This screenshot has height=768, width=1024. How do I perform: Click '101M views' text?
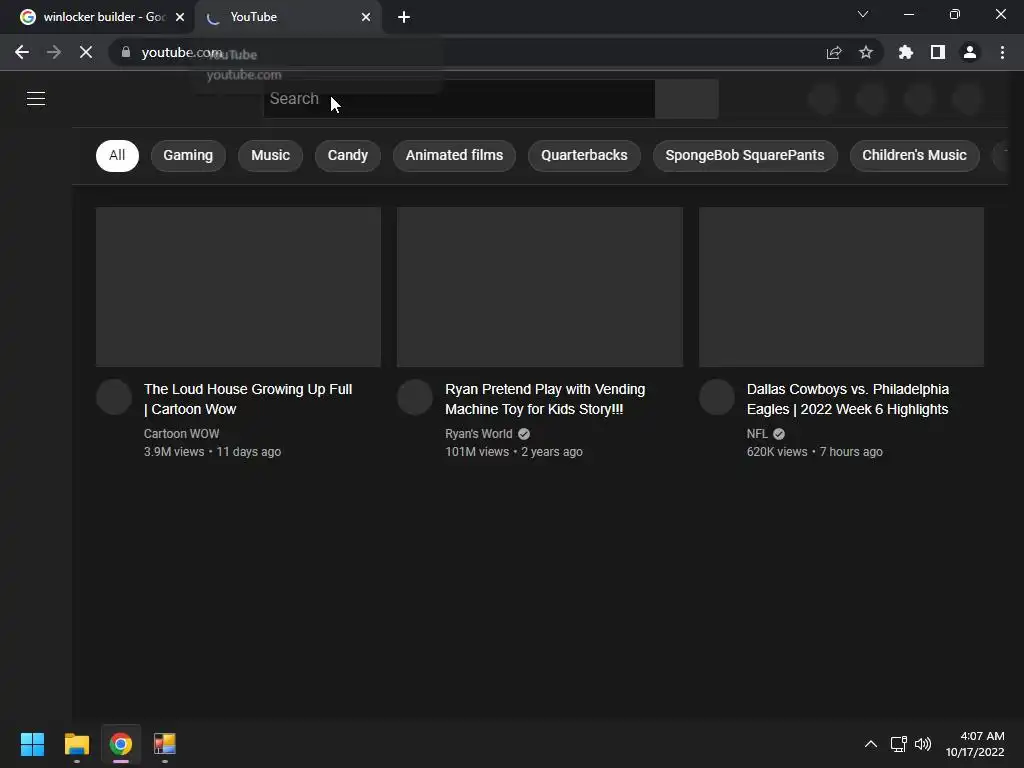(x=477, y=452)
